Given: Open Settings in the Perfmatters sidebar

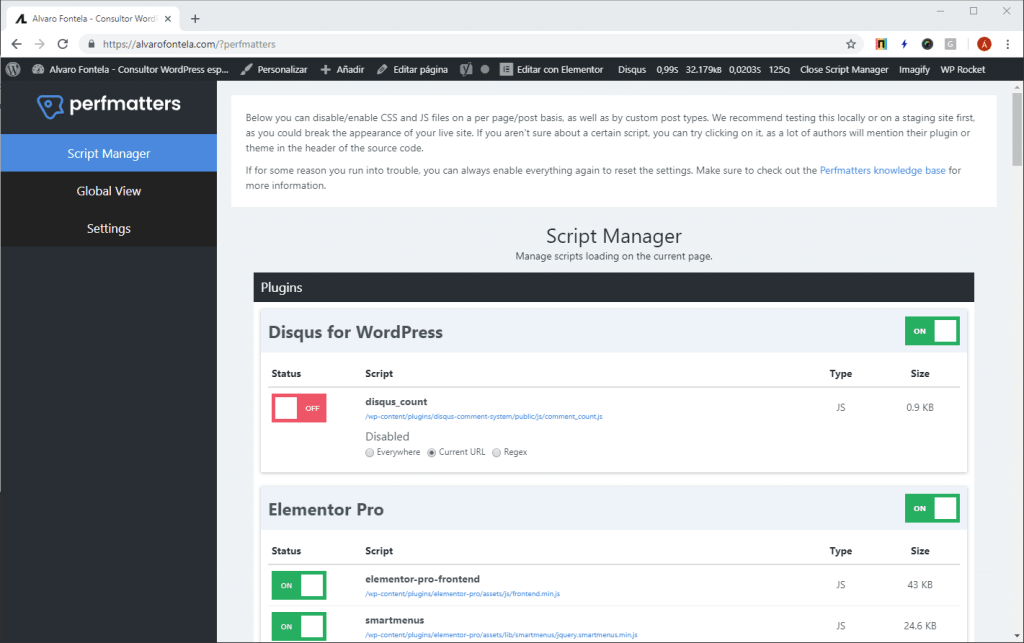Looking at the screenshot, I should [x=108, y=229].
